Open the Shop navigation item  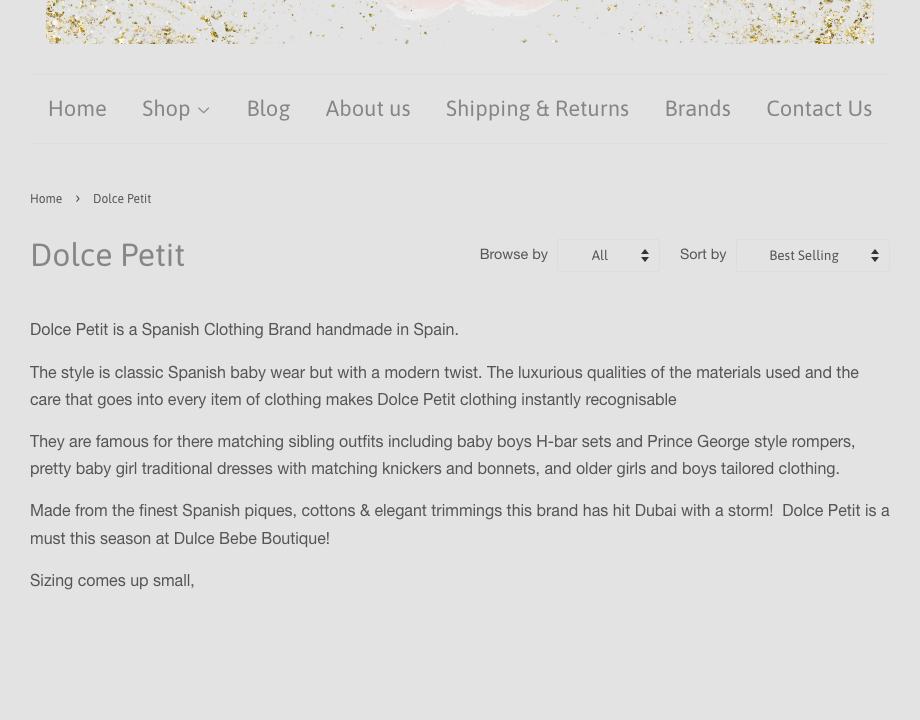coord(175,109)
